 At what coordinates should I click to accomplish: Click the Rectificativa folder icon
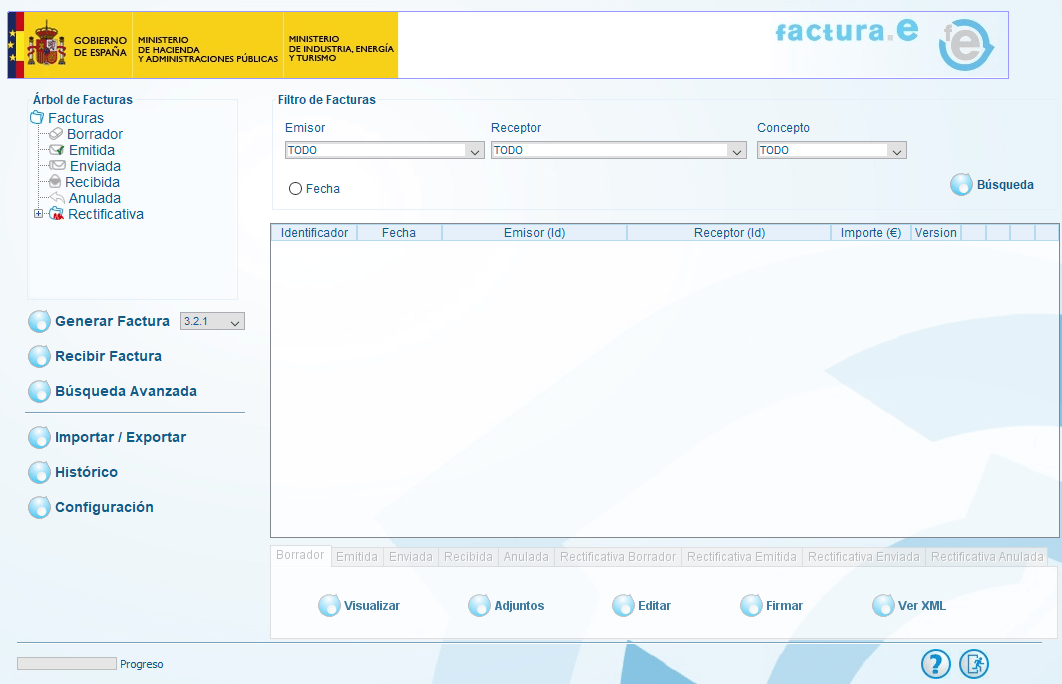(57, 214)
